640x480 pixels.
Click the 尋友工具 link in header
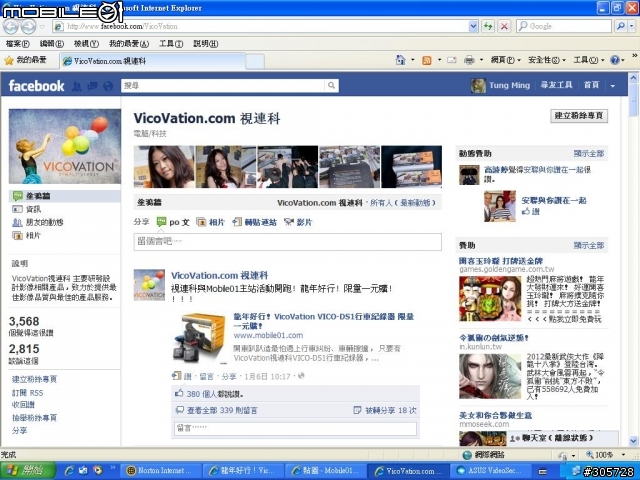pyautogui.click(x=556, y=85)
